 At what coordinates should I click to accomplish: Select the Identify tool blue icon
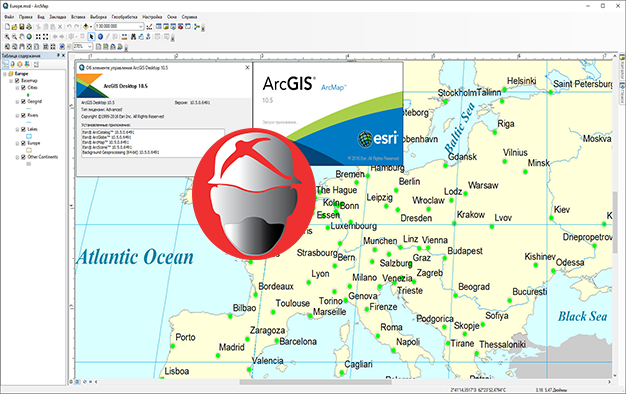(x=100, y=37)
